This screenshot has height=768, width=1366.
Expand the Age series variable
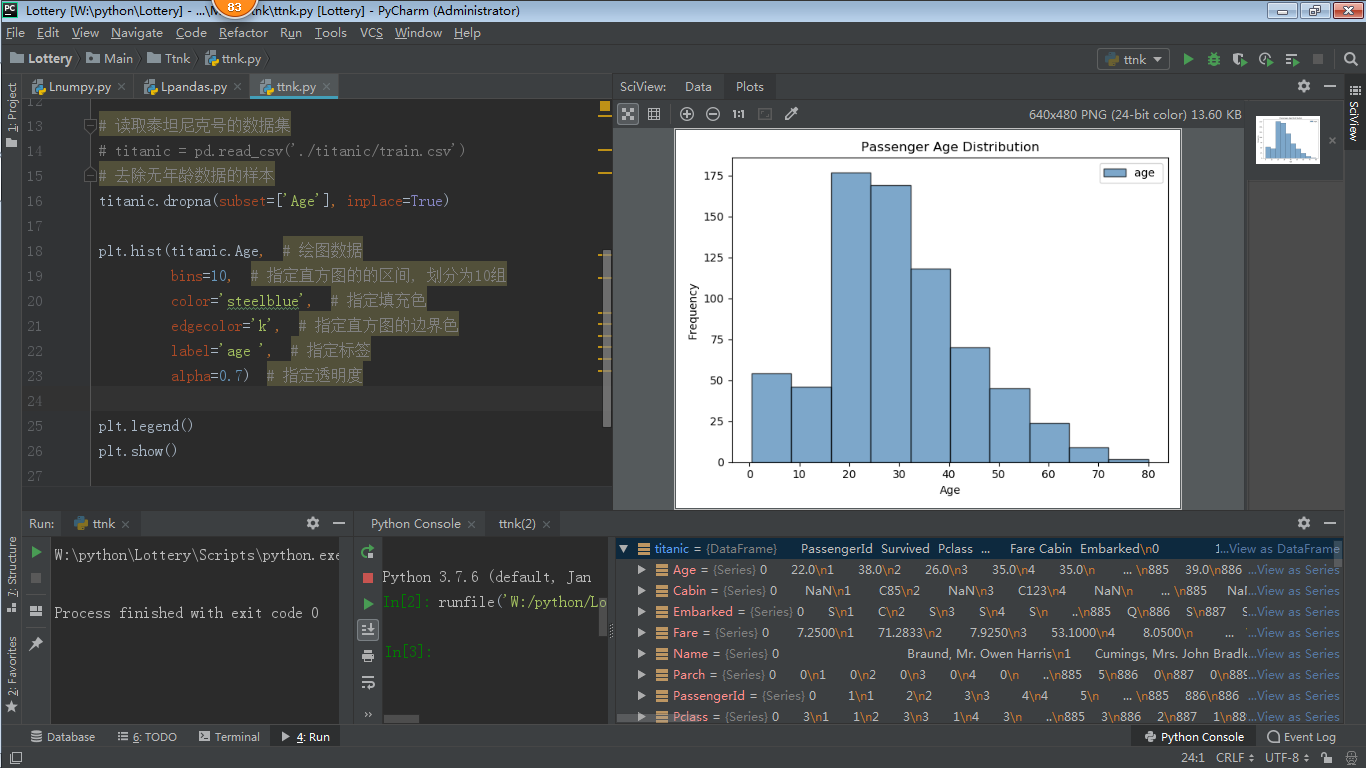tap(643, 570)
